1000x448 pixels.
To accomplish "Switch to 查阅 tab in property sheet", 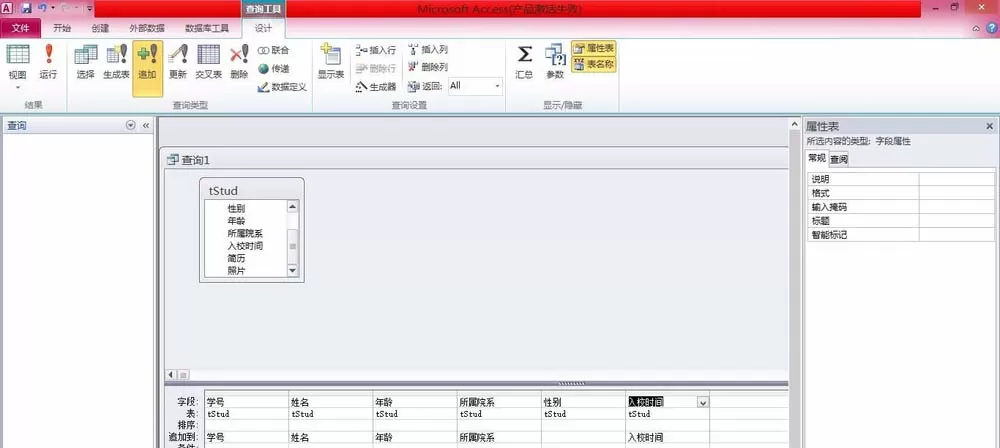I will point(839,160).
